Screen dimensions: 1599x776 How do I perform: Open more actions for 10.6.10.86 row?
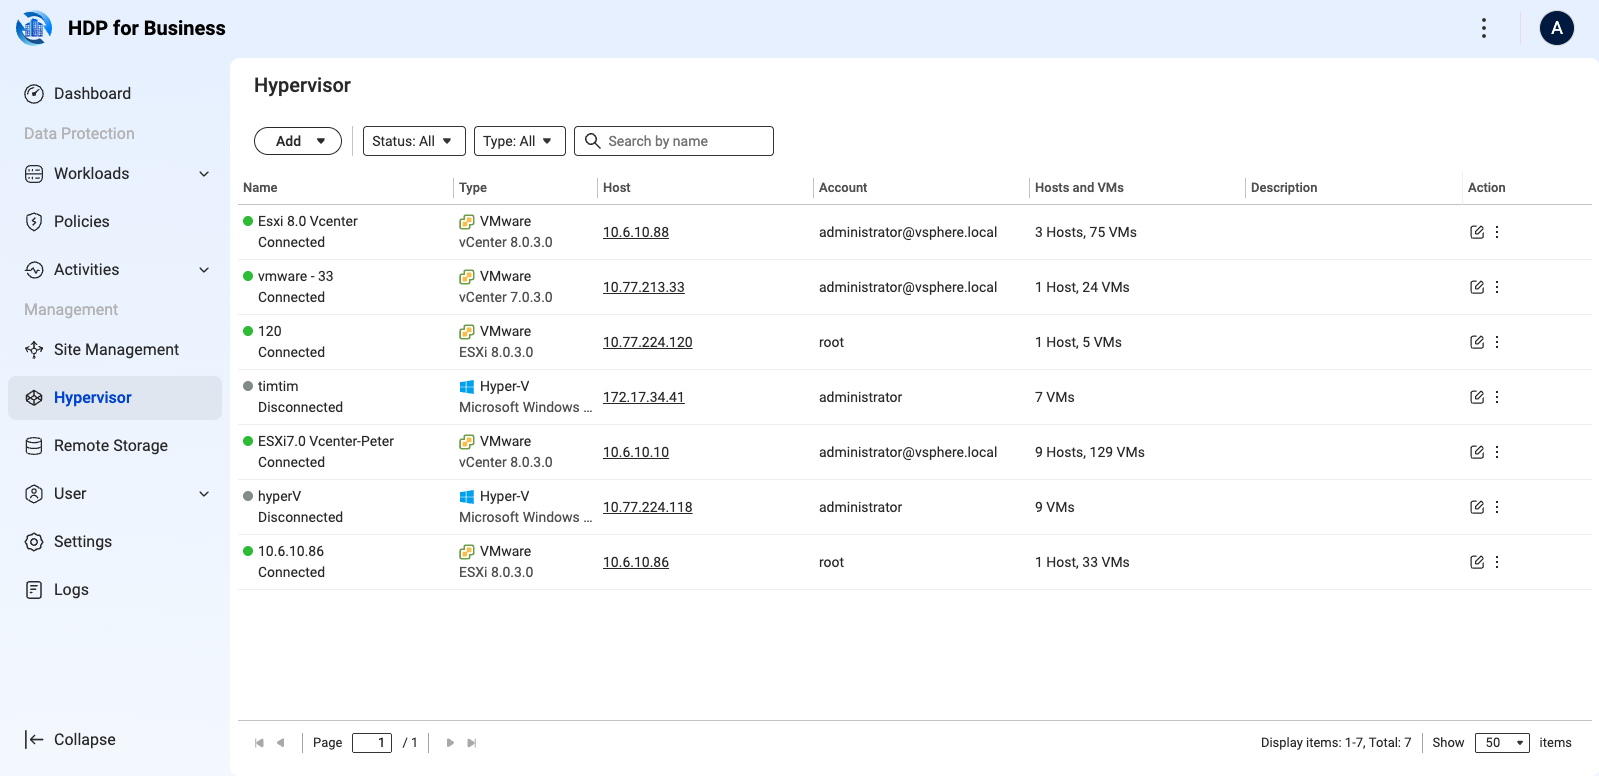tap(1497, 562)
